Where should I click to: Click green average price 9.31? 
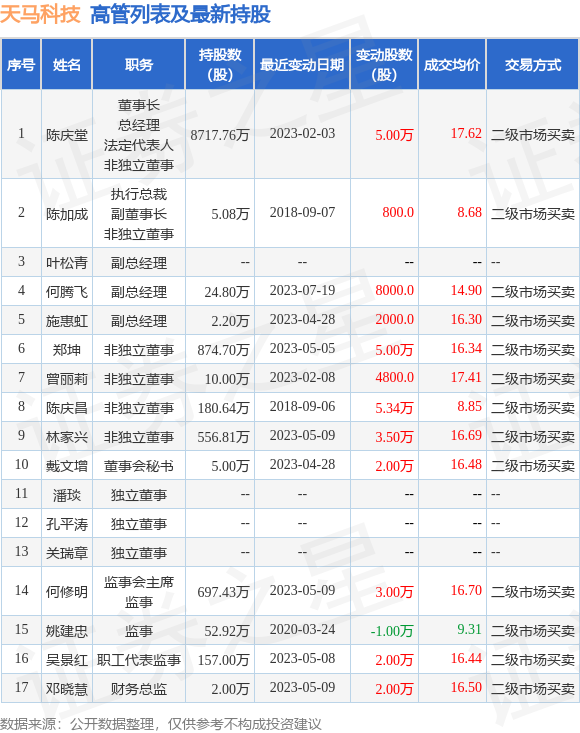click(469, 629)
